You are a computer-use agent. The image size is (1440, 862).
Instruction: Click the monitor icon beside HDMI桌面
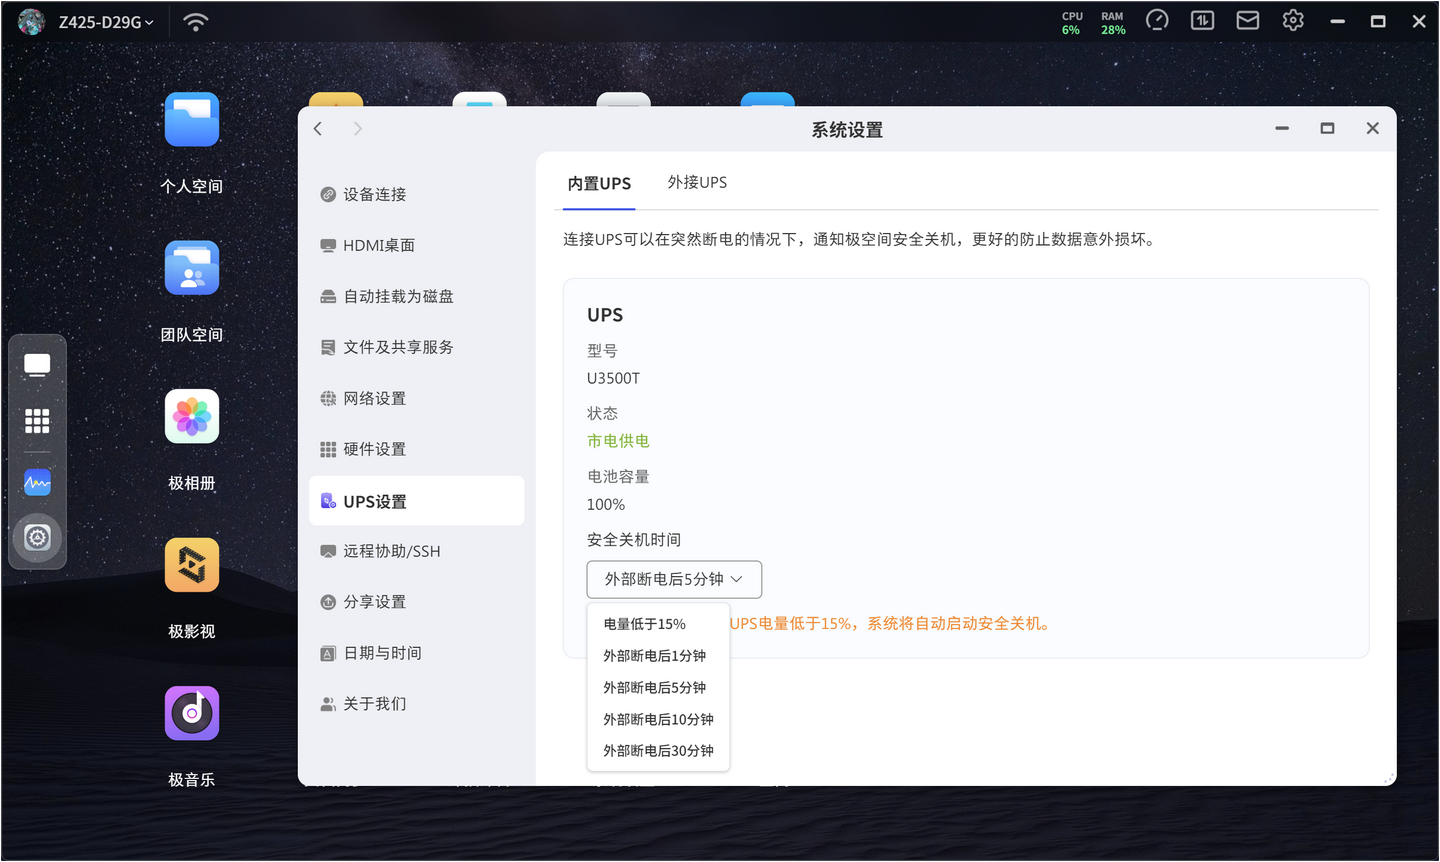tap(328, 245)
